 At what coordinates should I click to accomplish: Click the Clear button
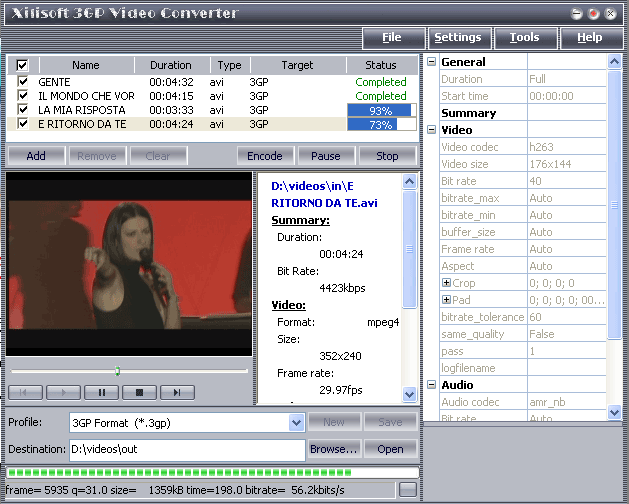[x=158, y=156]
